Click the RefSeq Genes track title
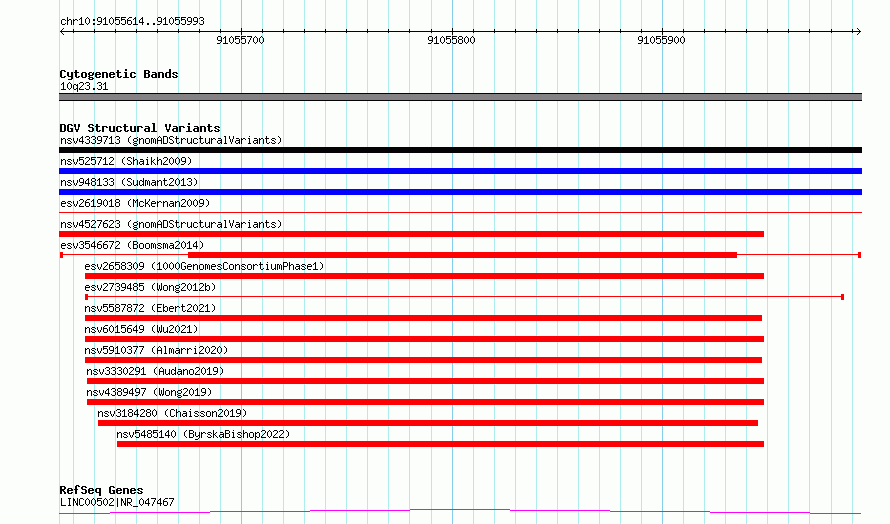The image size is (890, 524). (101, 490)
